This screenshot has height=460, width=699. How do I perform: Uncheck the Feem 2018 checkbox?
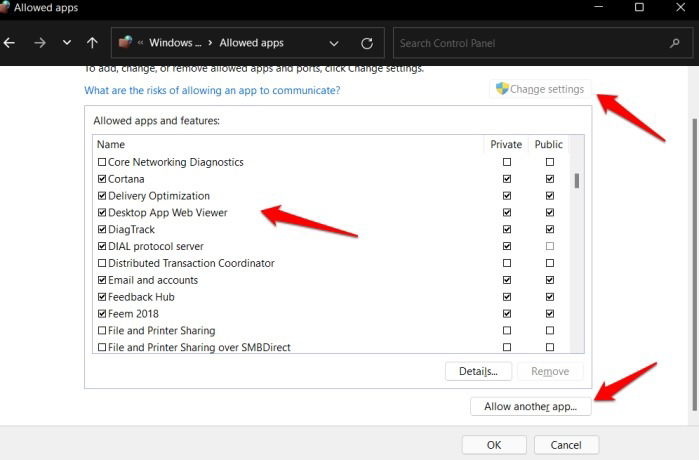click(x=102, y=314)
